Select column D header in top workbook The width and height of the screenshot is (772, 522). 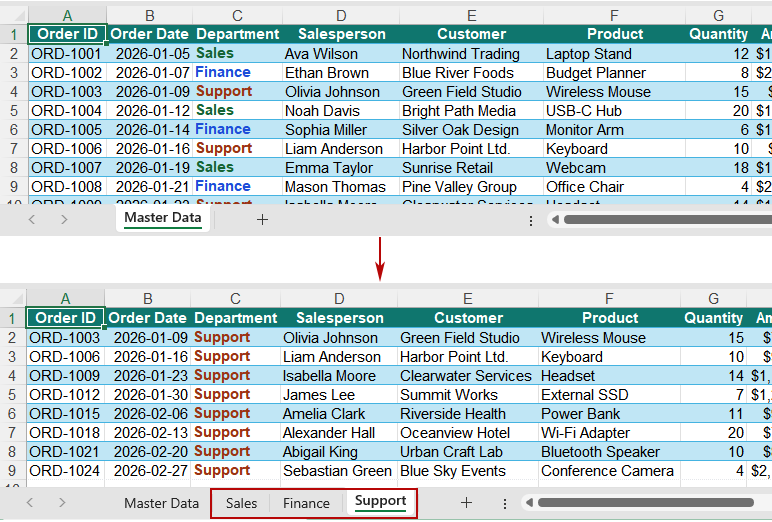(341, 16)
